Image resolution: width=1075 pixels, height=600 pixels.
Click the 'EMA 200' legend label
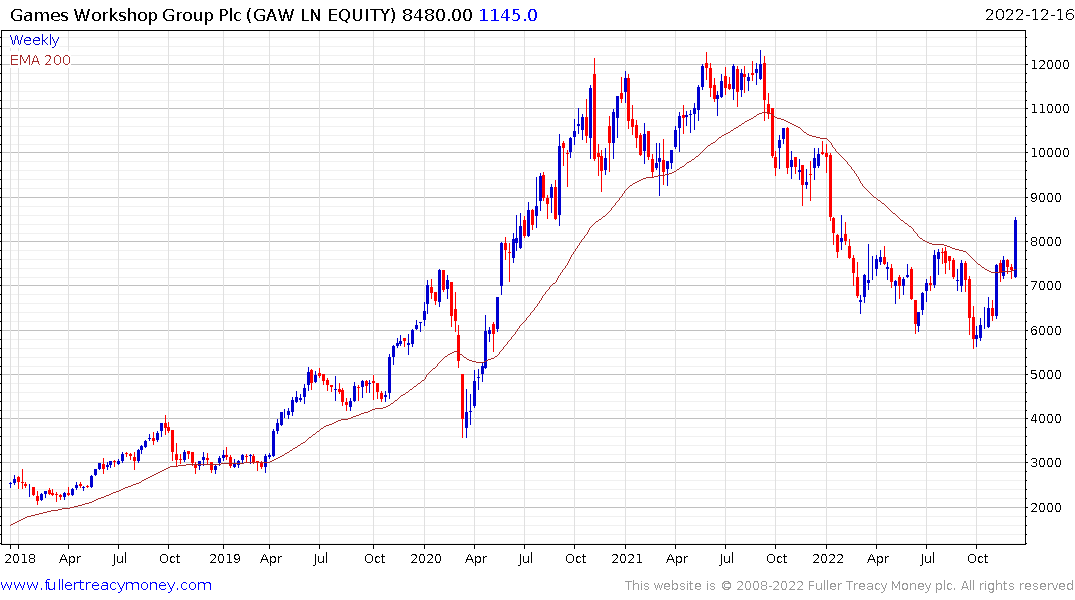click(x=40, y=60)
